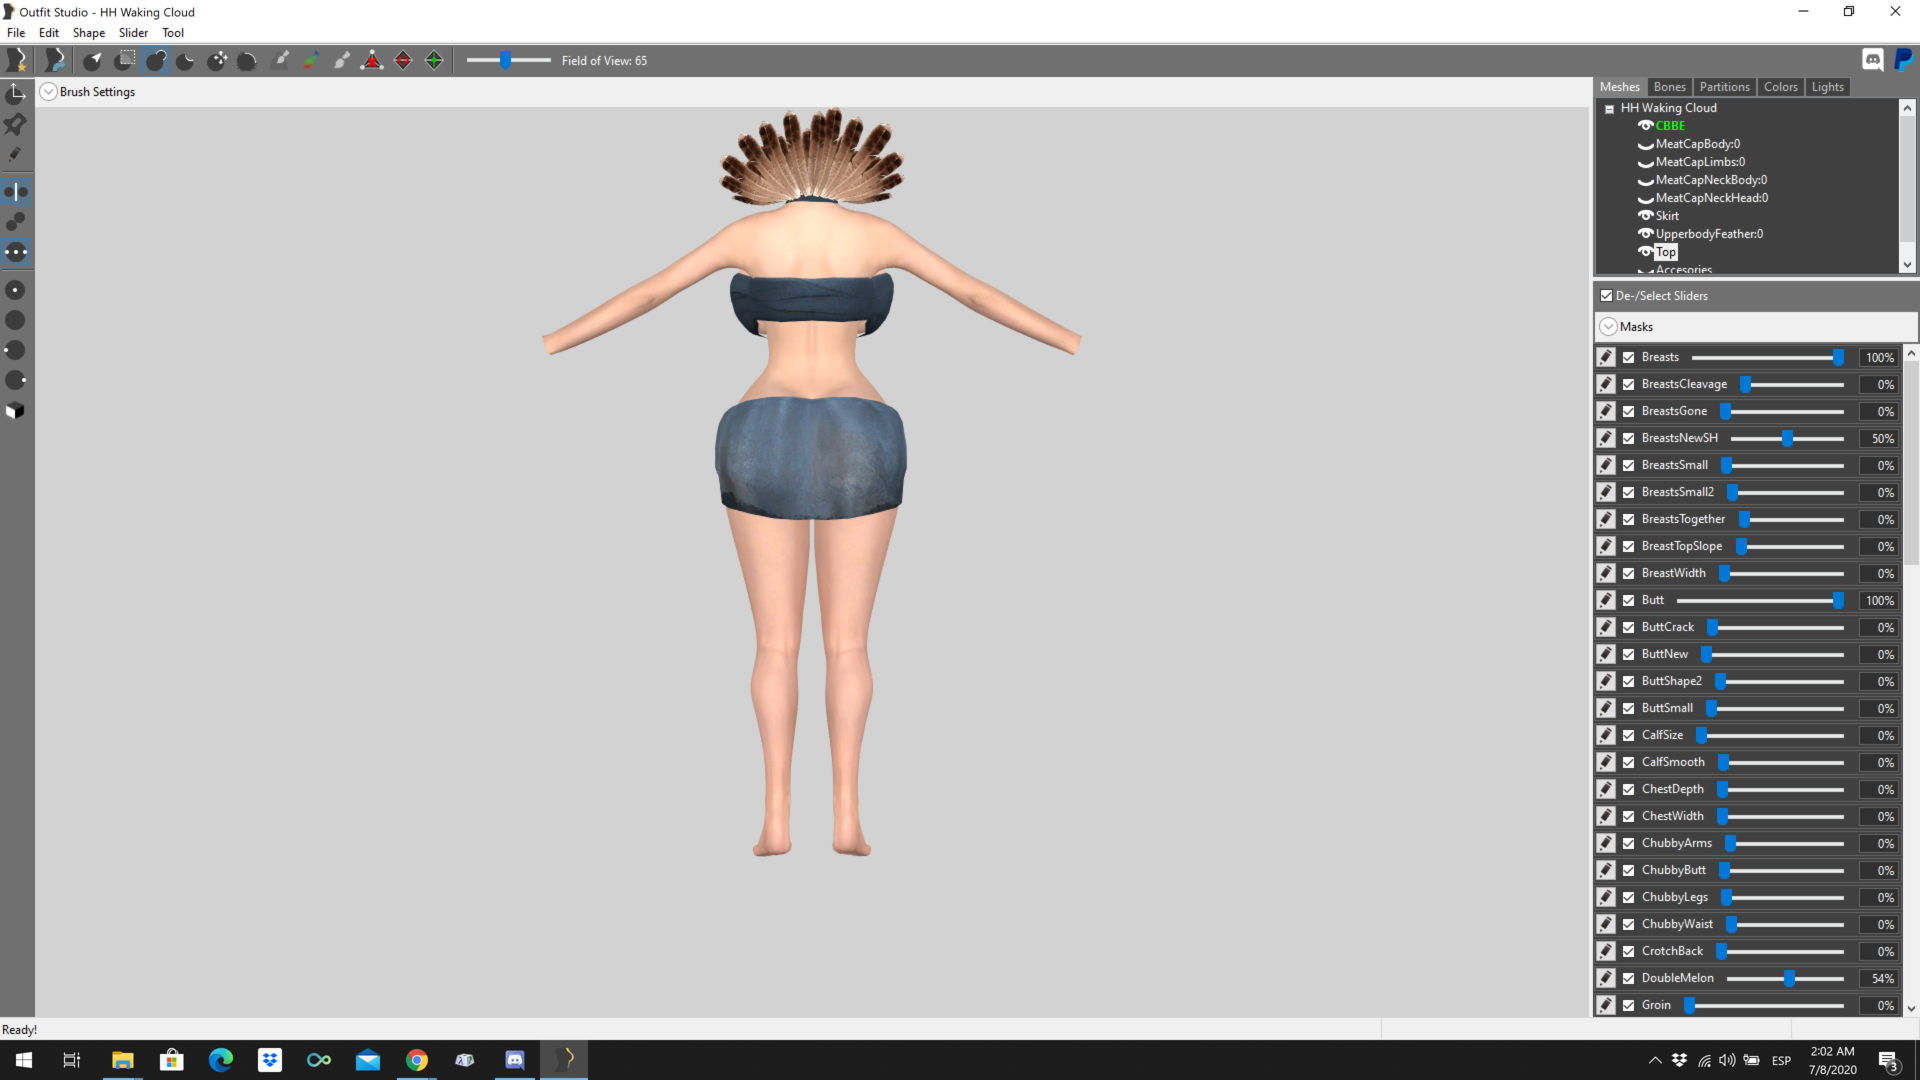Screen dimensions: 1920x1080
Task: Click the white cube icon in sidebar
Action: tap(16, 411)
